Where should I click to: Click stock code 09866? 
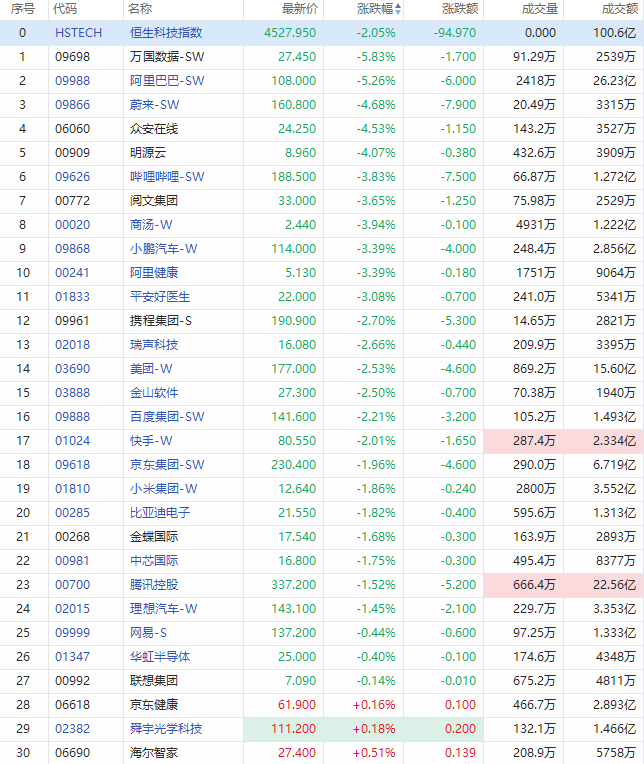coord(73,104)
